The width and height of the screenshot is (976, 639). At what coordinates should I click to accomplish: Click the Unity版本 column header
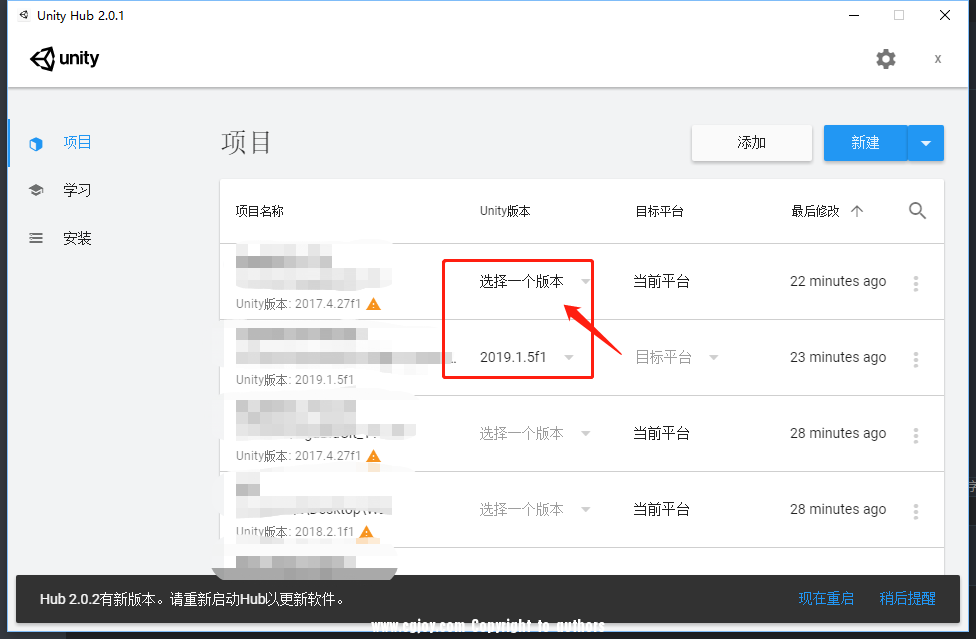click(505, 211)
